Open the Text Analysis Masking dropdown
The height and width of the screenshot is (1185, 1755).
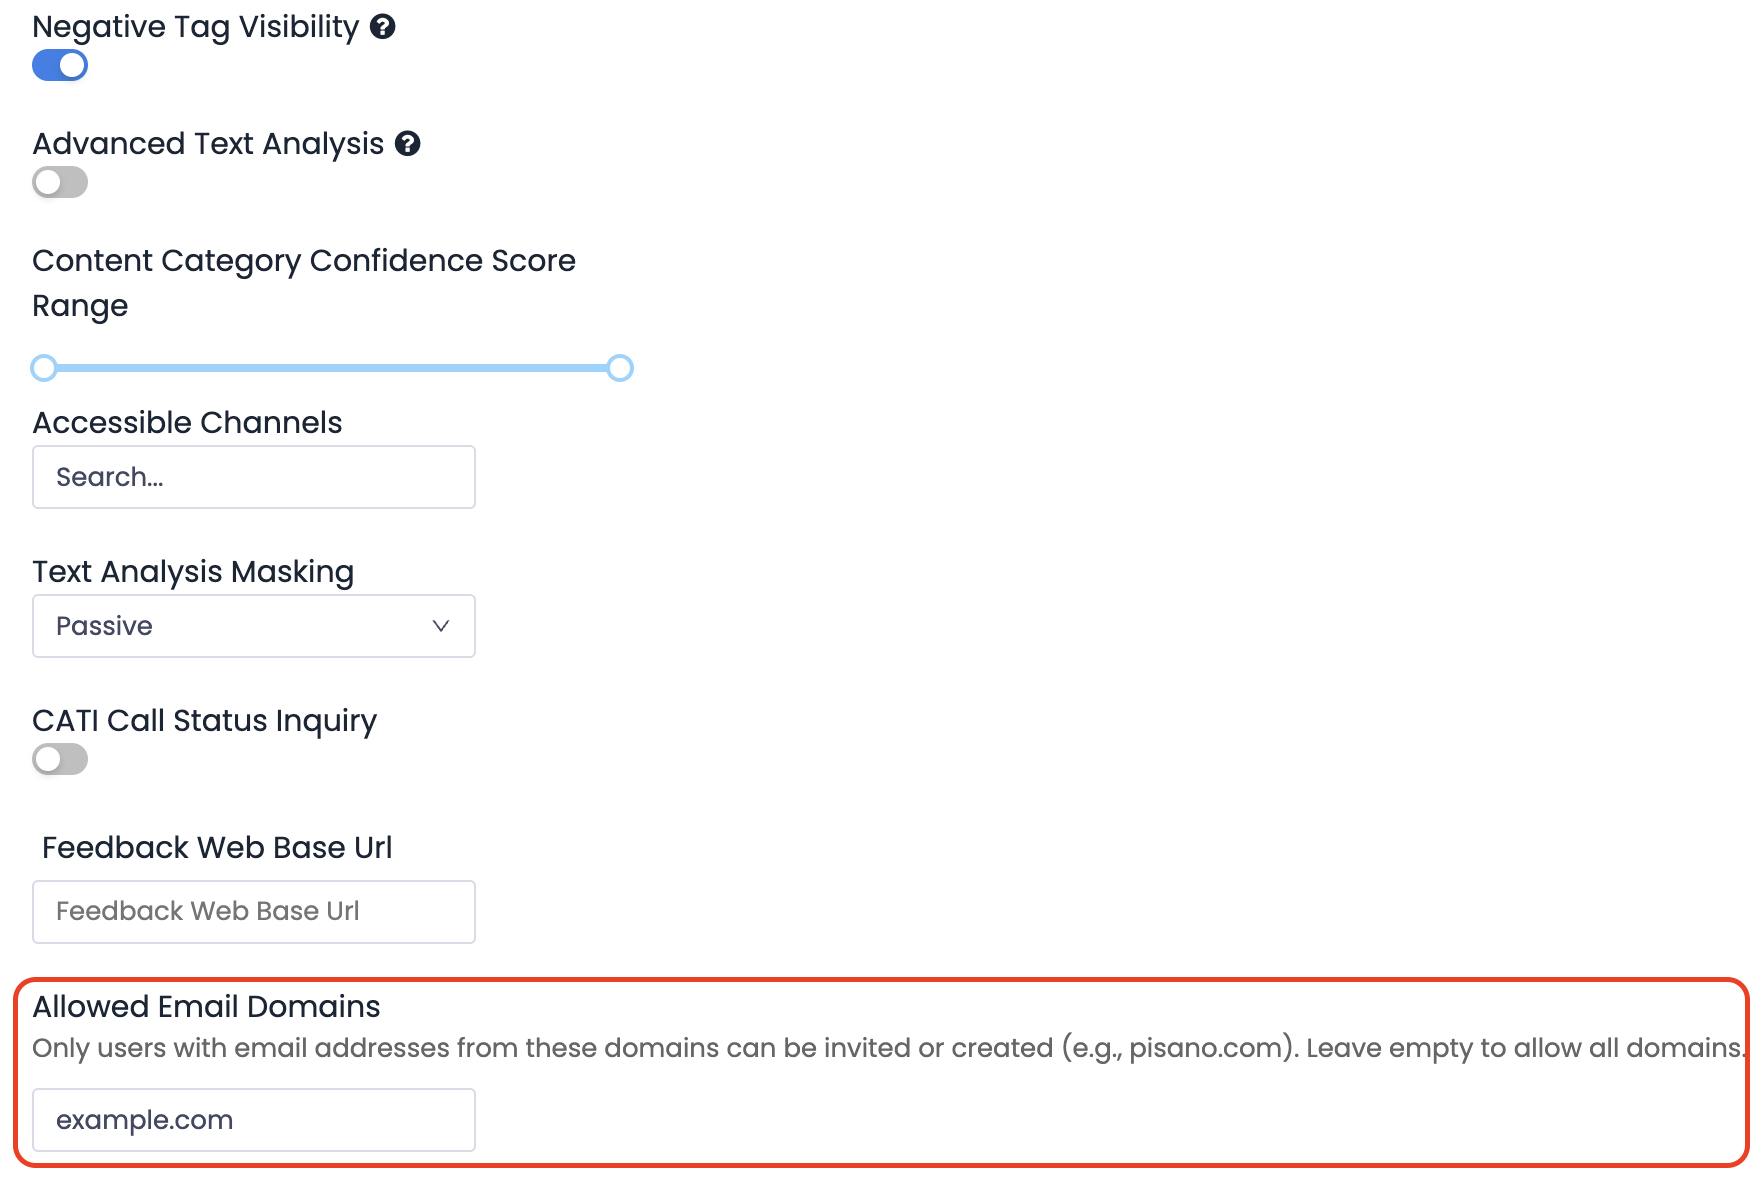[x=253, y=626]
